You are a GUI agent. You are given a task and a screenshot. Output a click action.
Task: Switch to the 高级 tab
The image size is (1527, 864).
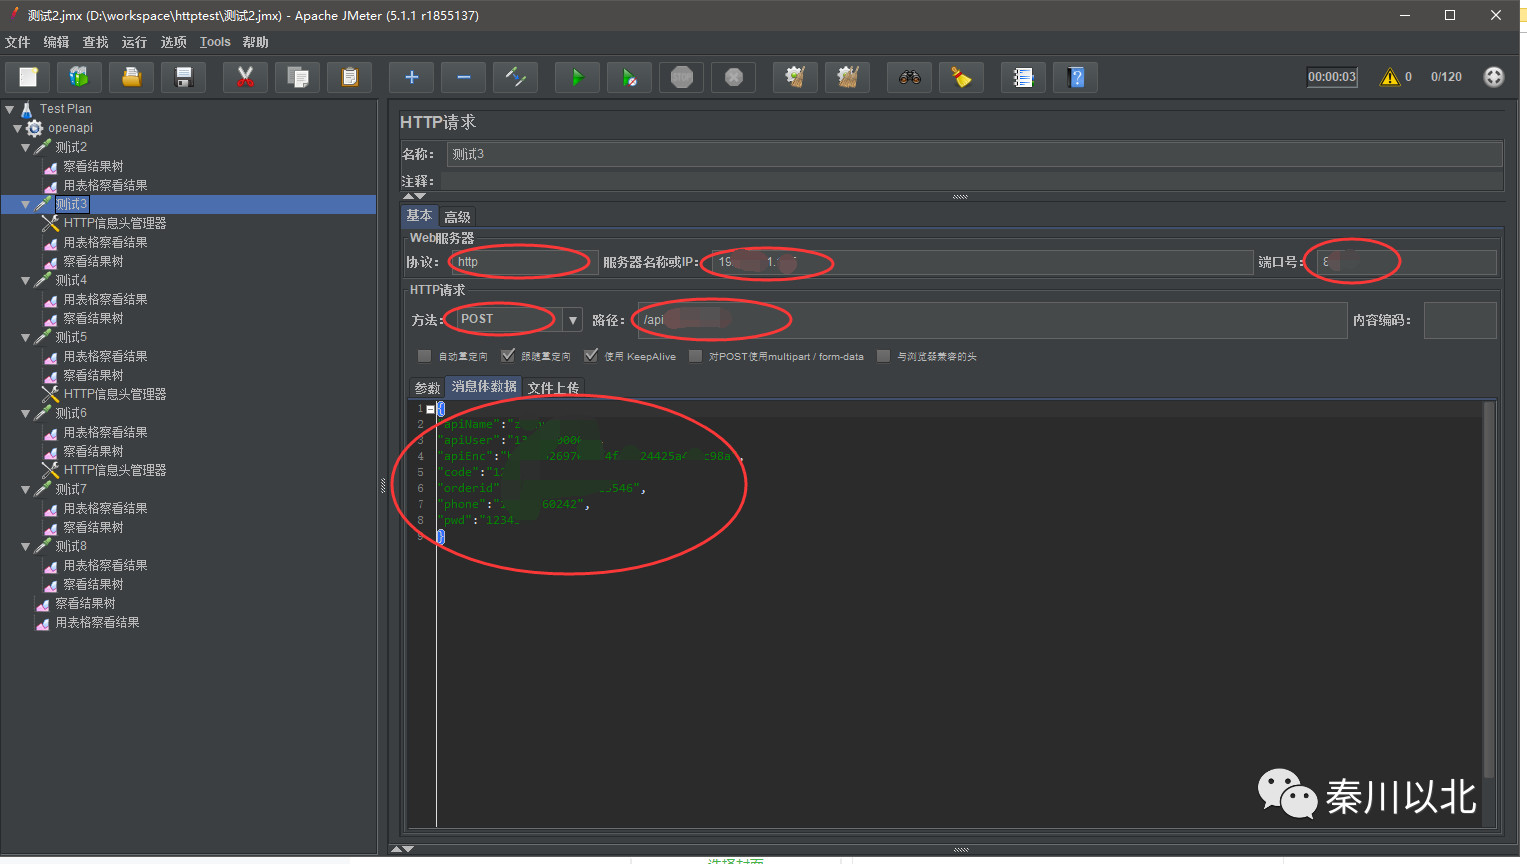(457, 217)
